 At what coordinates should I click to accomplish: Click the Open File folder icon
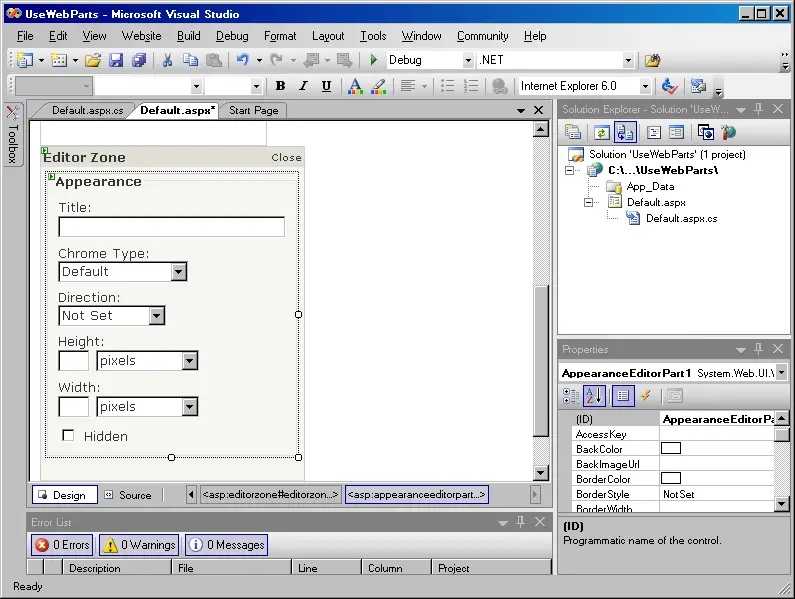tap(93, 60)
